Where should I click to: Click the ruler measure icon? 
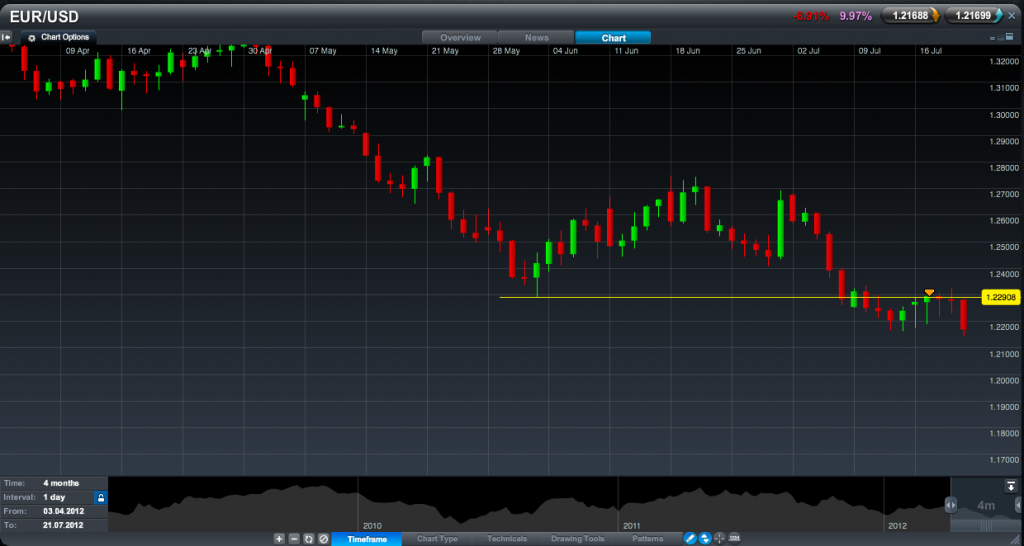(735, 539)
